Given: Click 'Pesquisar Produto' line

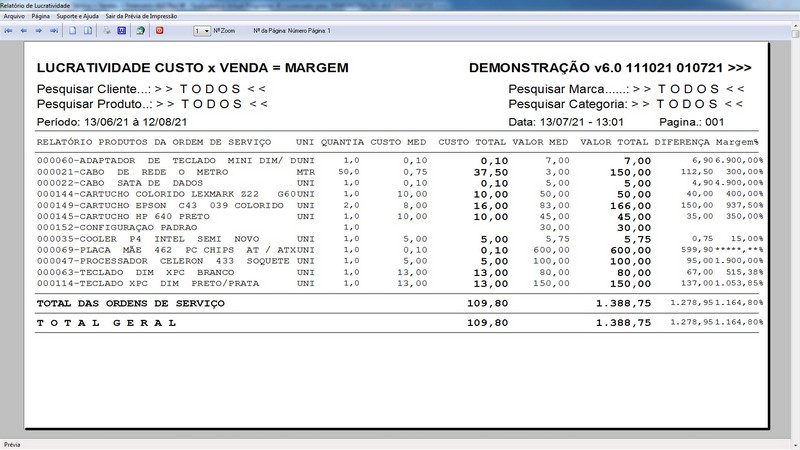Looking at the screenshot, I should click(x=153, y=104).
